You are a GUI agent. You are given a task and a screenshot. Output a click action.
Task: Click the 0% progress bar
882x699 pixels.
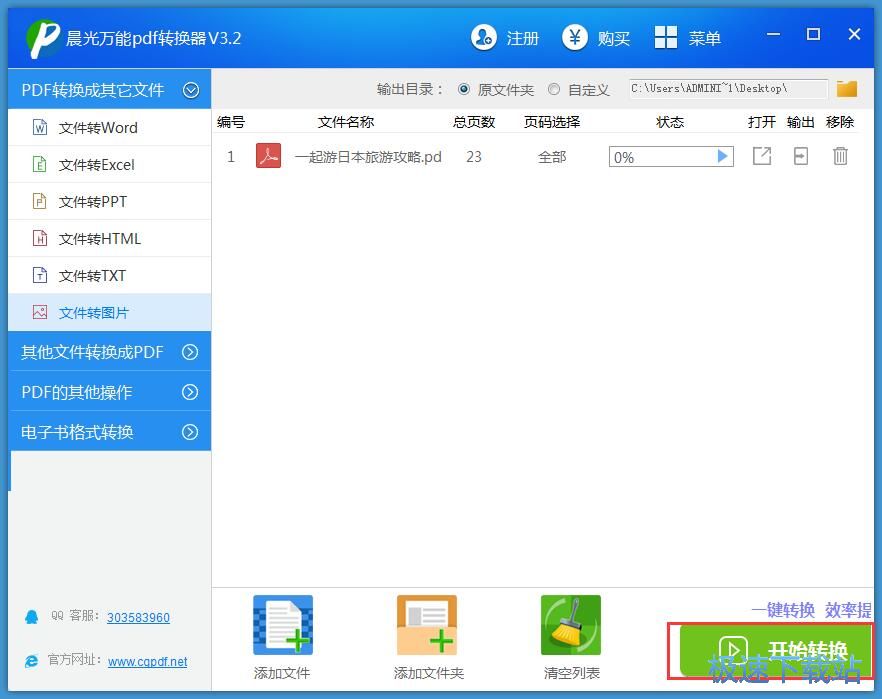coord(671,157)
